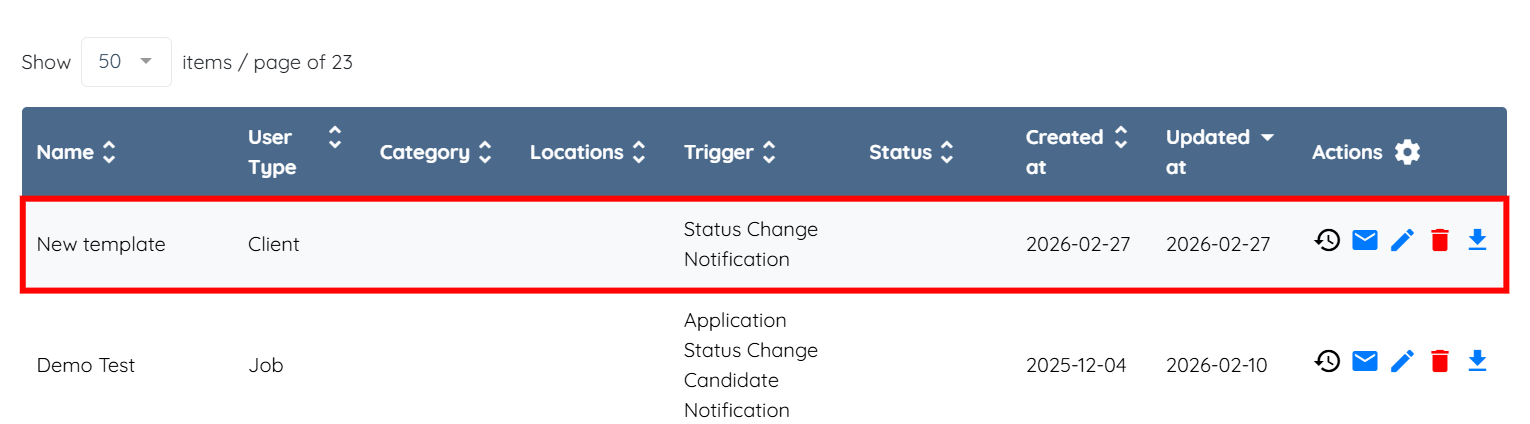
Task: Delete the Demo Test template
Action: point(1440,361)
